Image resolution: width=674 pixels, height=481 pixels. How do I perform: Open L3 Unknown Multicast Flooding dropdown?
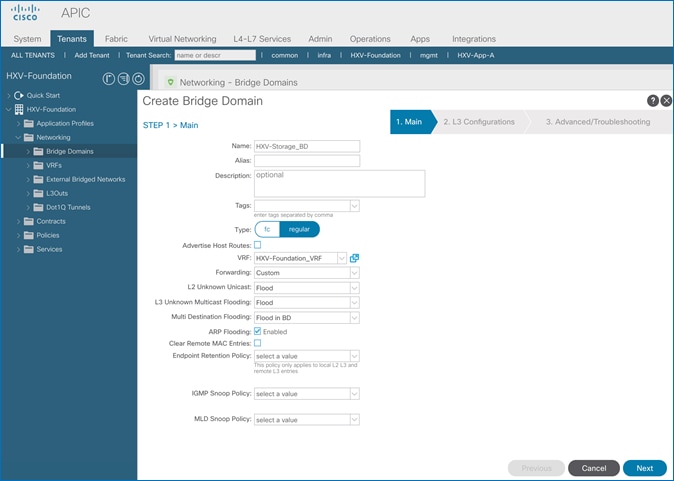point(355,303)
